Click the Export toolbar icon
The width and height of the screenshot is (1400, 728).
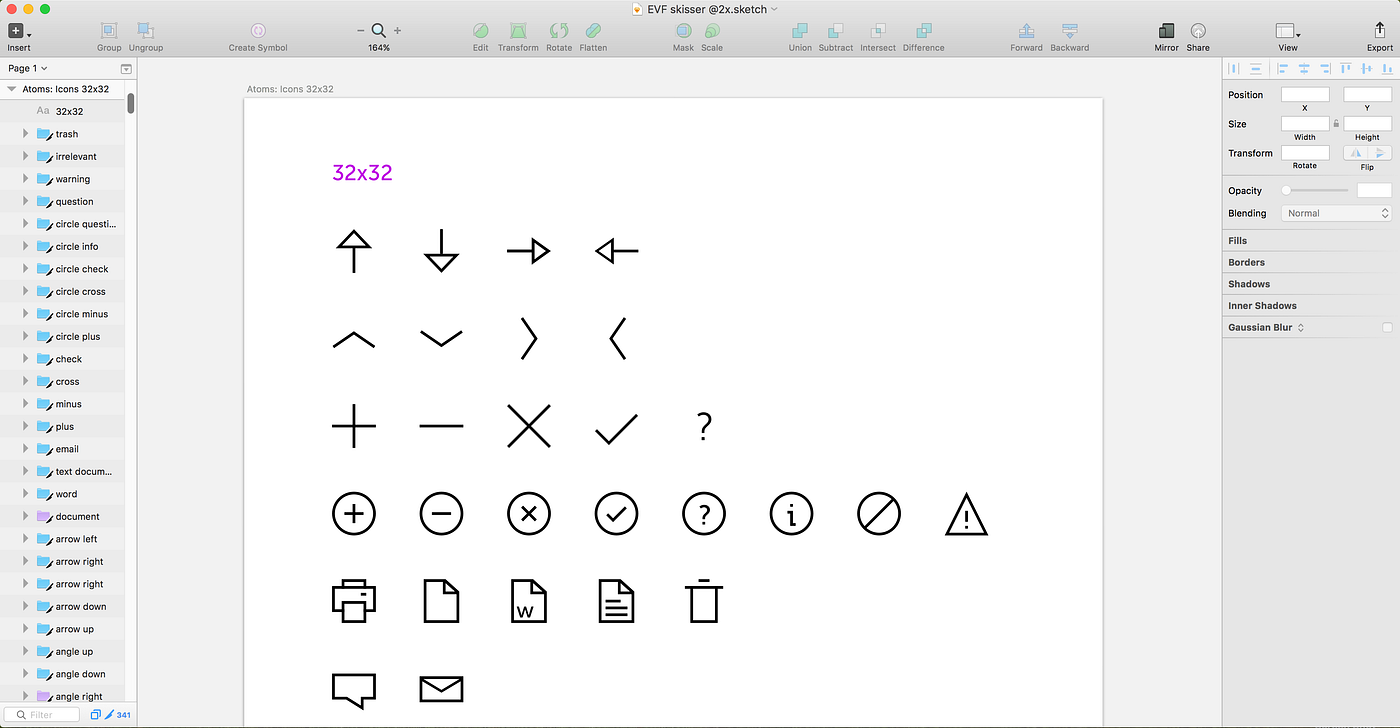click(1380, 31)
